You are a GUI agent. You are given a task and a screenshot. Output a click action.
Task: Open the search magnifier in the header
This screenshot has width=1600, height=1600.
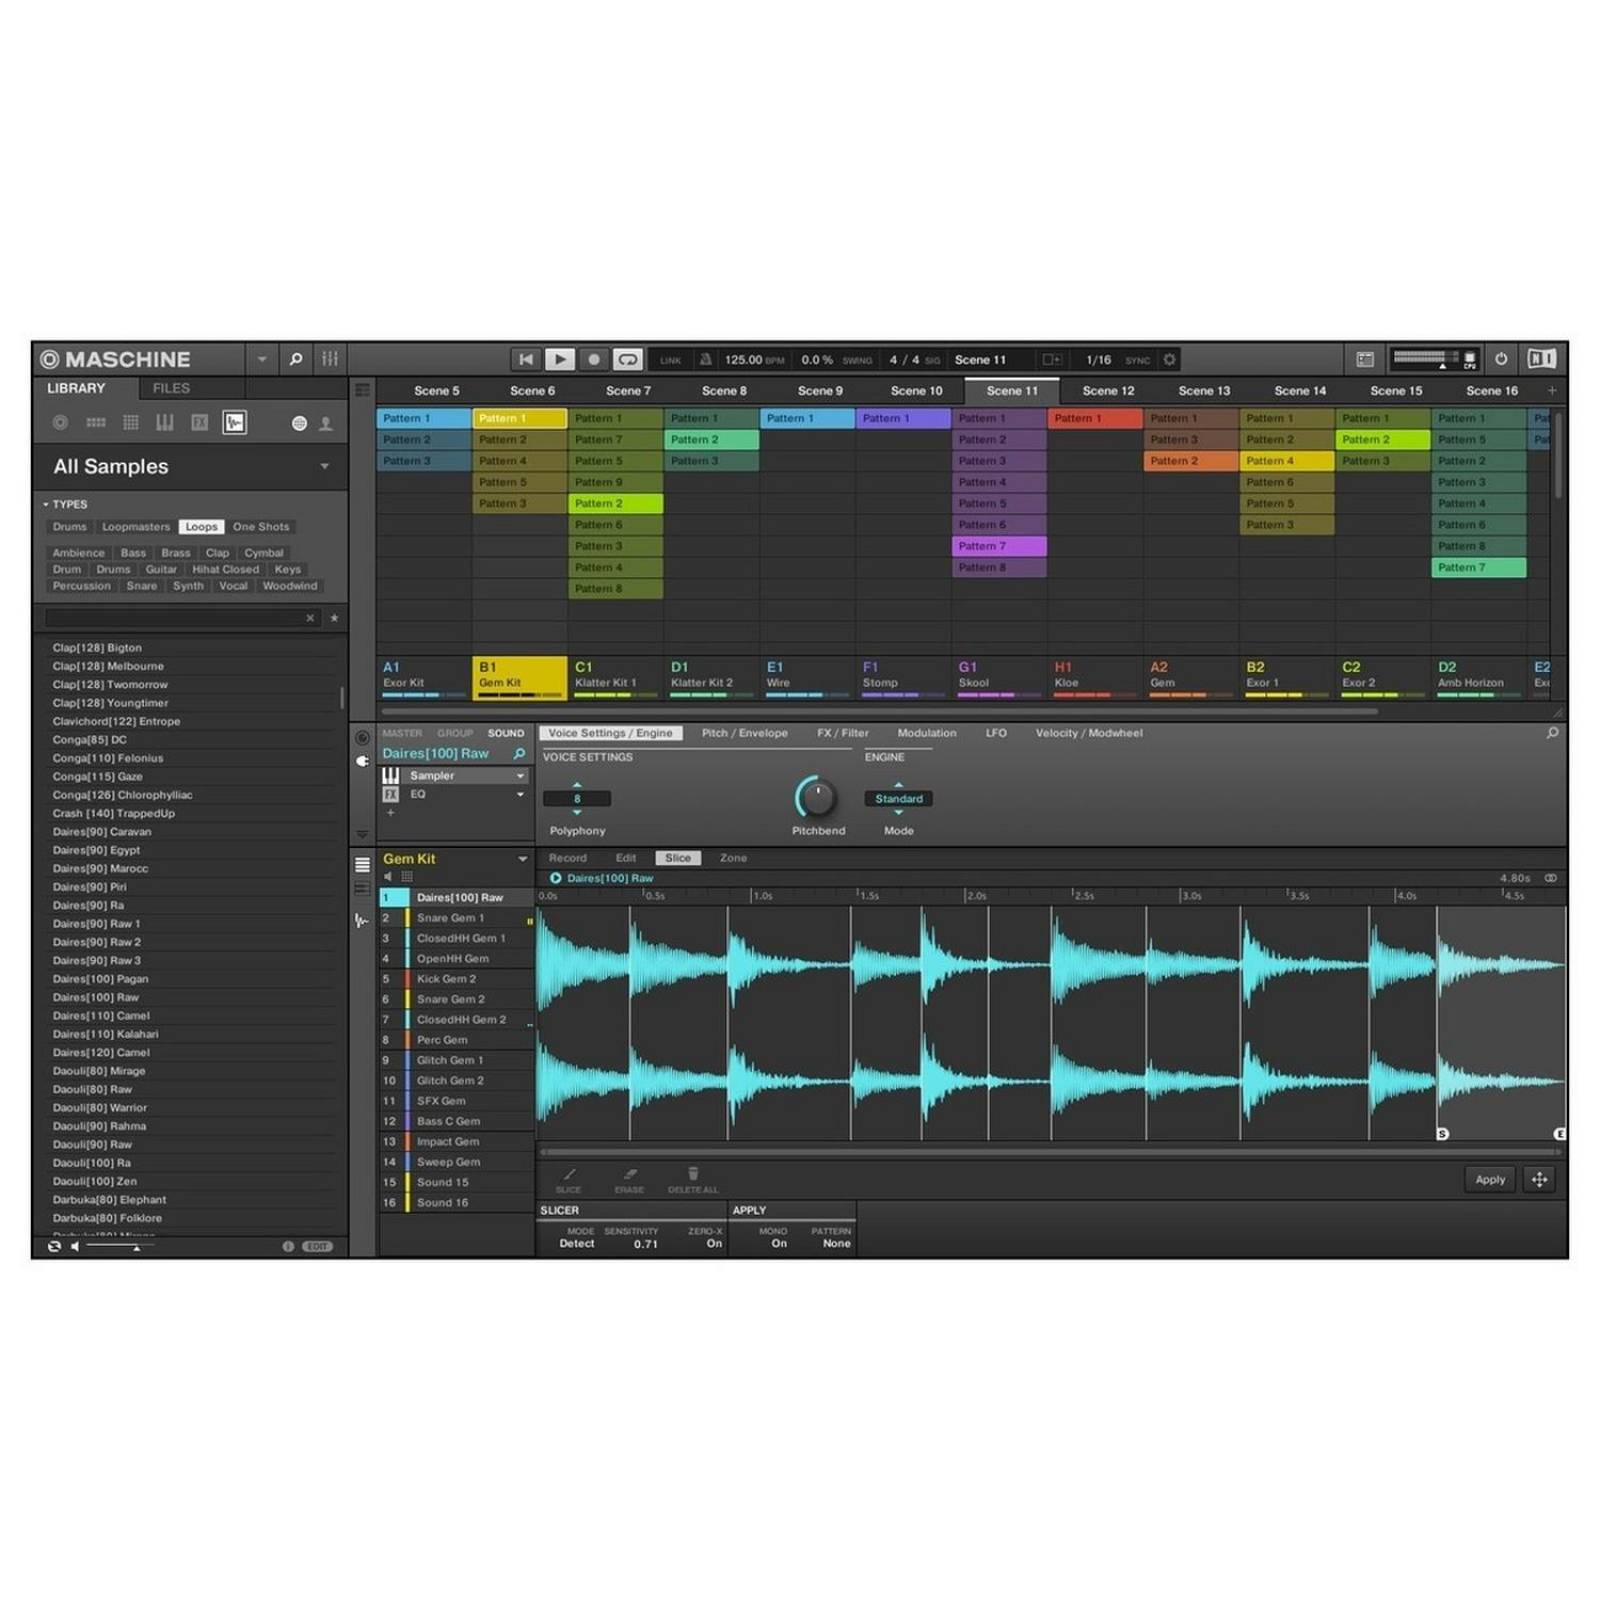[x=296, y=359]
